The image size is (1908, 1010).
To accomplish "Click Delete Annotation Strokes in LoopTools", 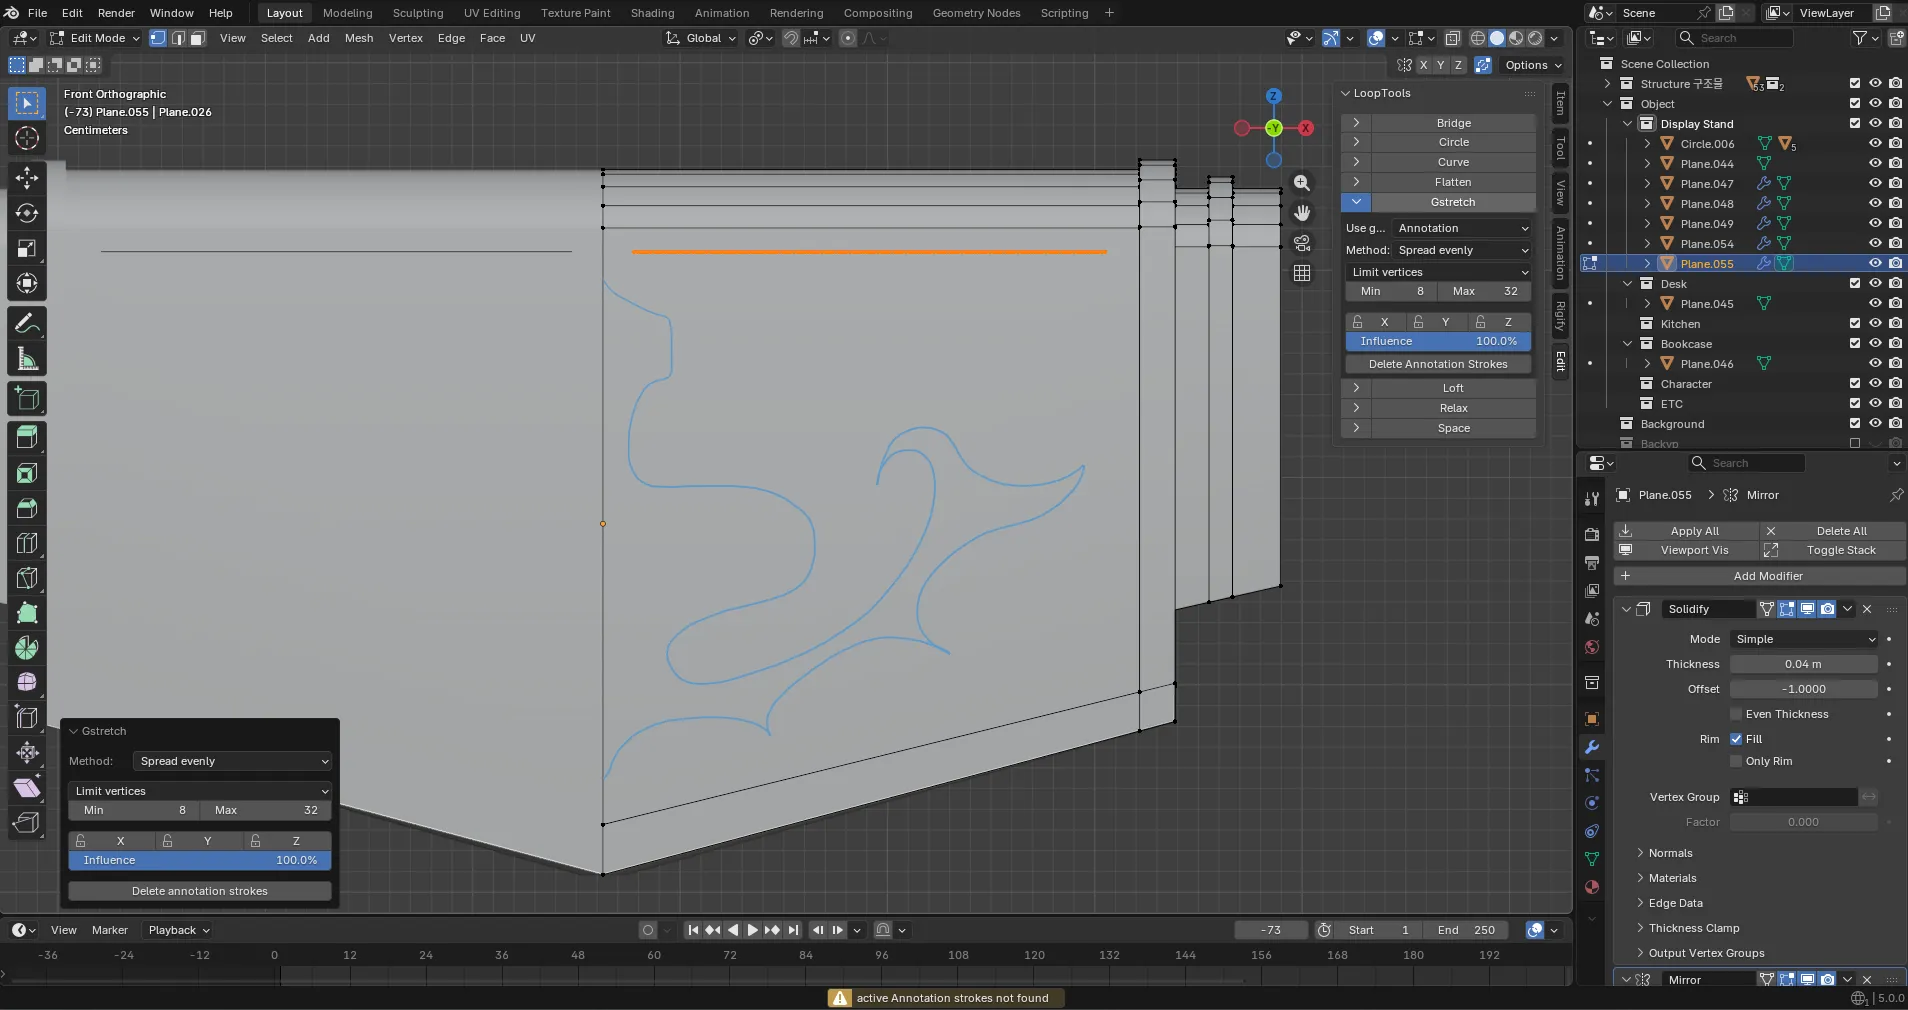I will click(1437, 364).
